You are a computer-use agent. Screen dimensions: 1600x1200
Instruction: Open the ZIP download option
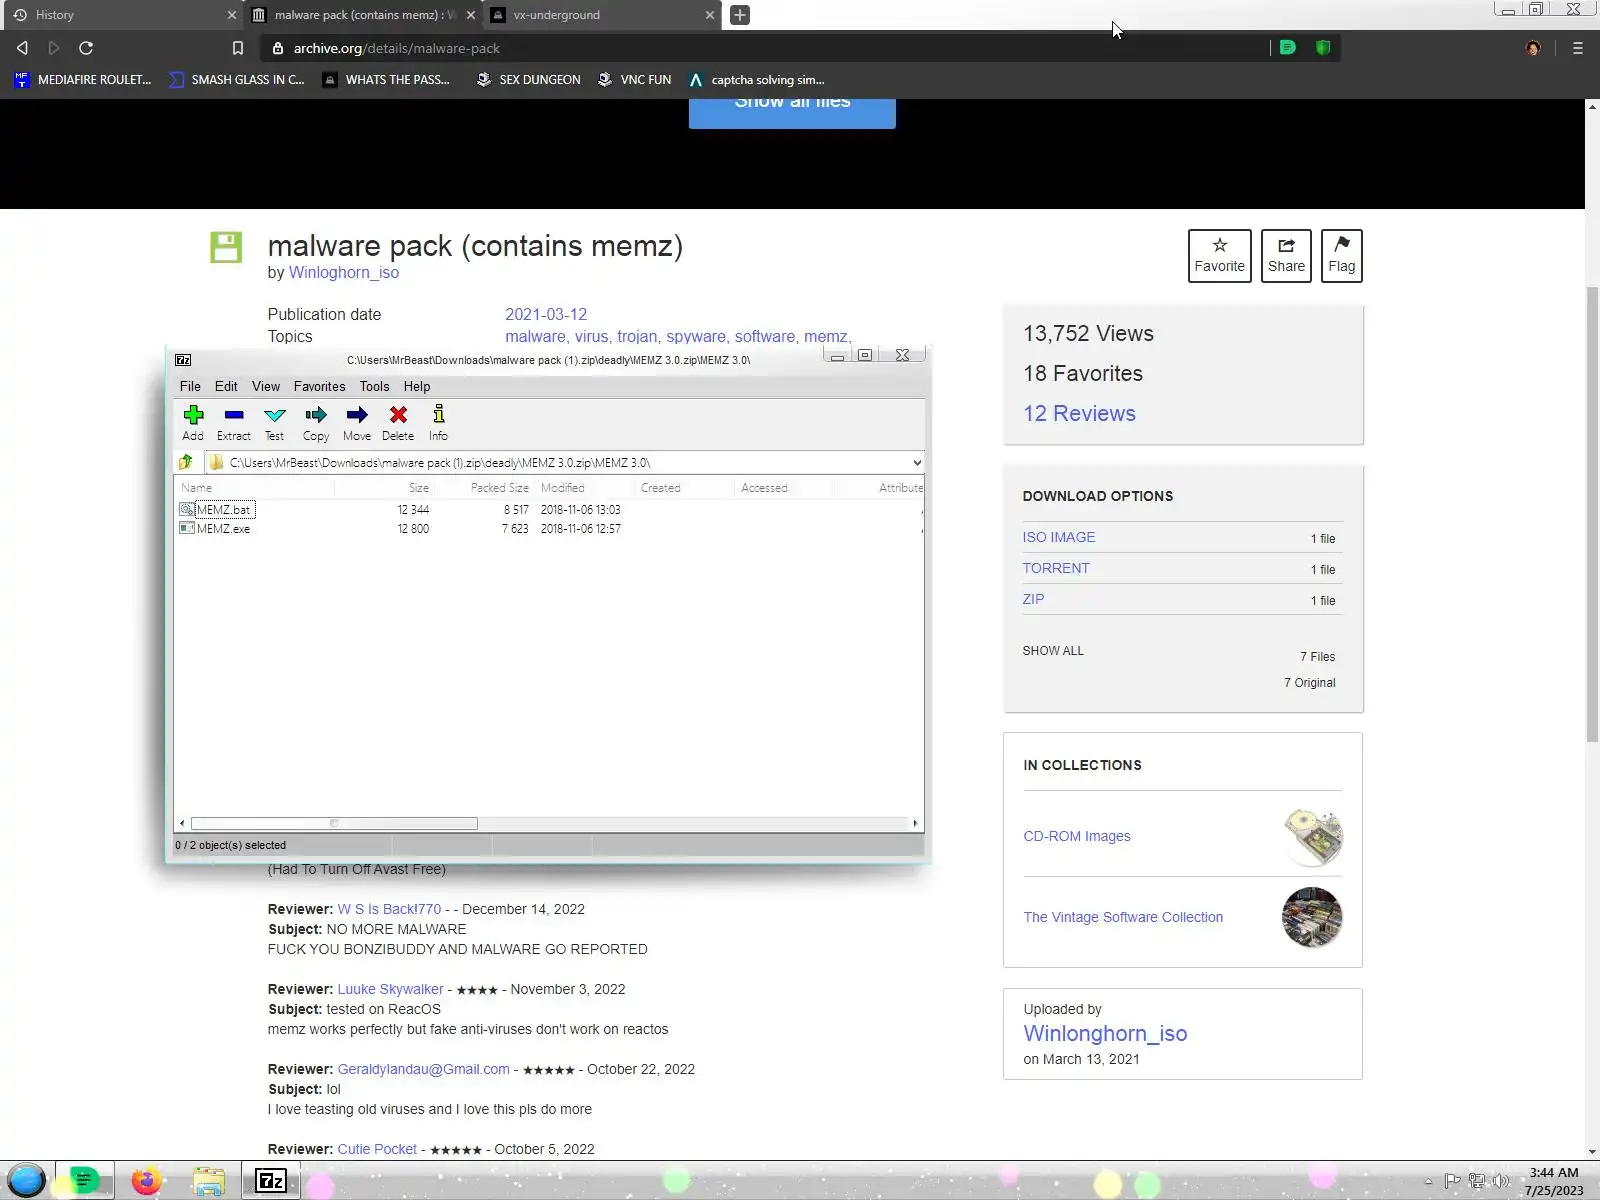click(1033, 599)
